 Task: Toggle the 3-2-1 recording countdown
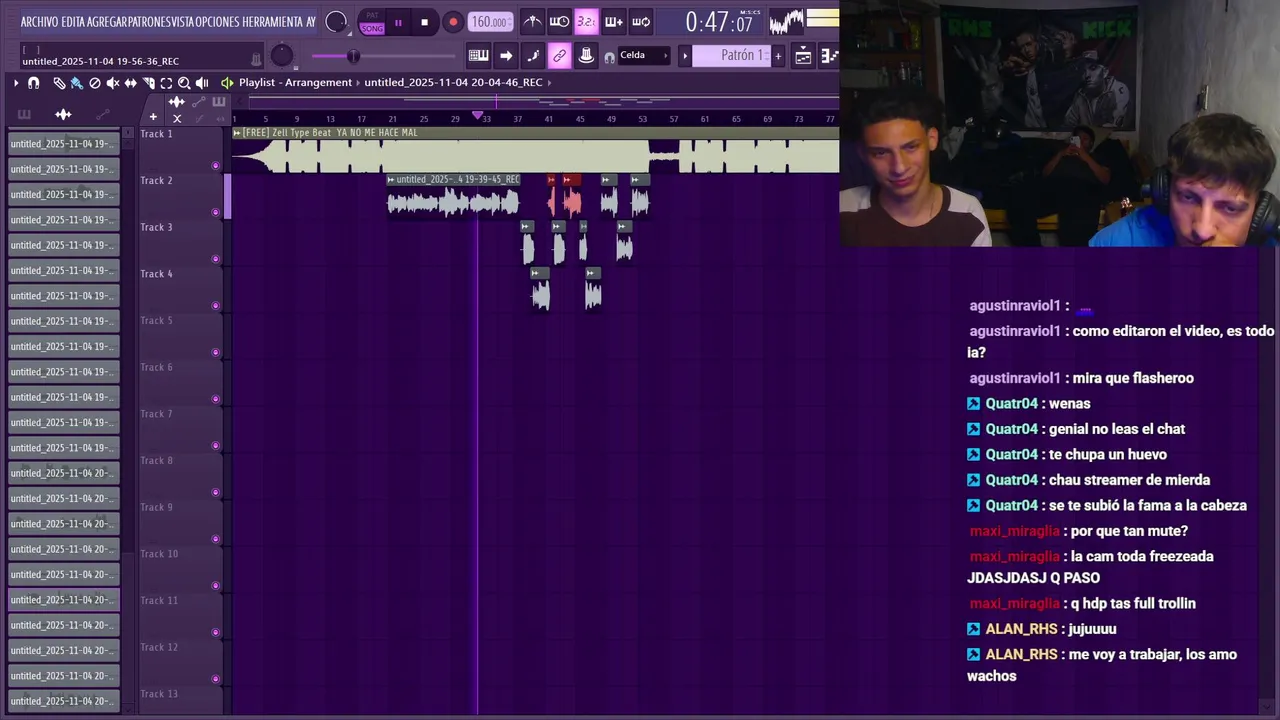(586, 21)
